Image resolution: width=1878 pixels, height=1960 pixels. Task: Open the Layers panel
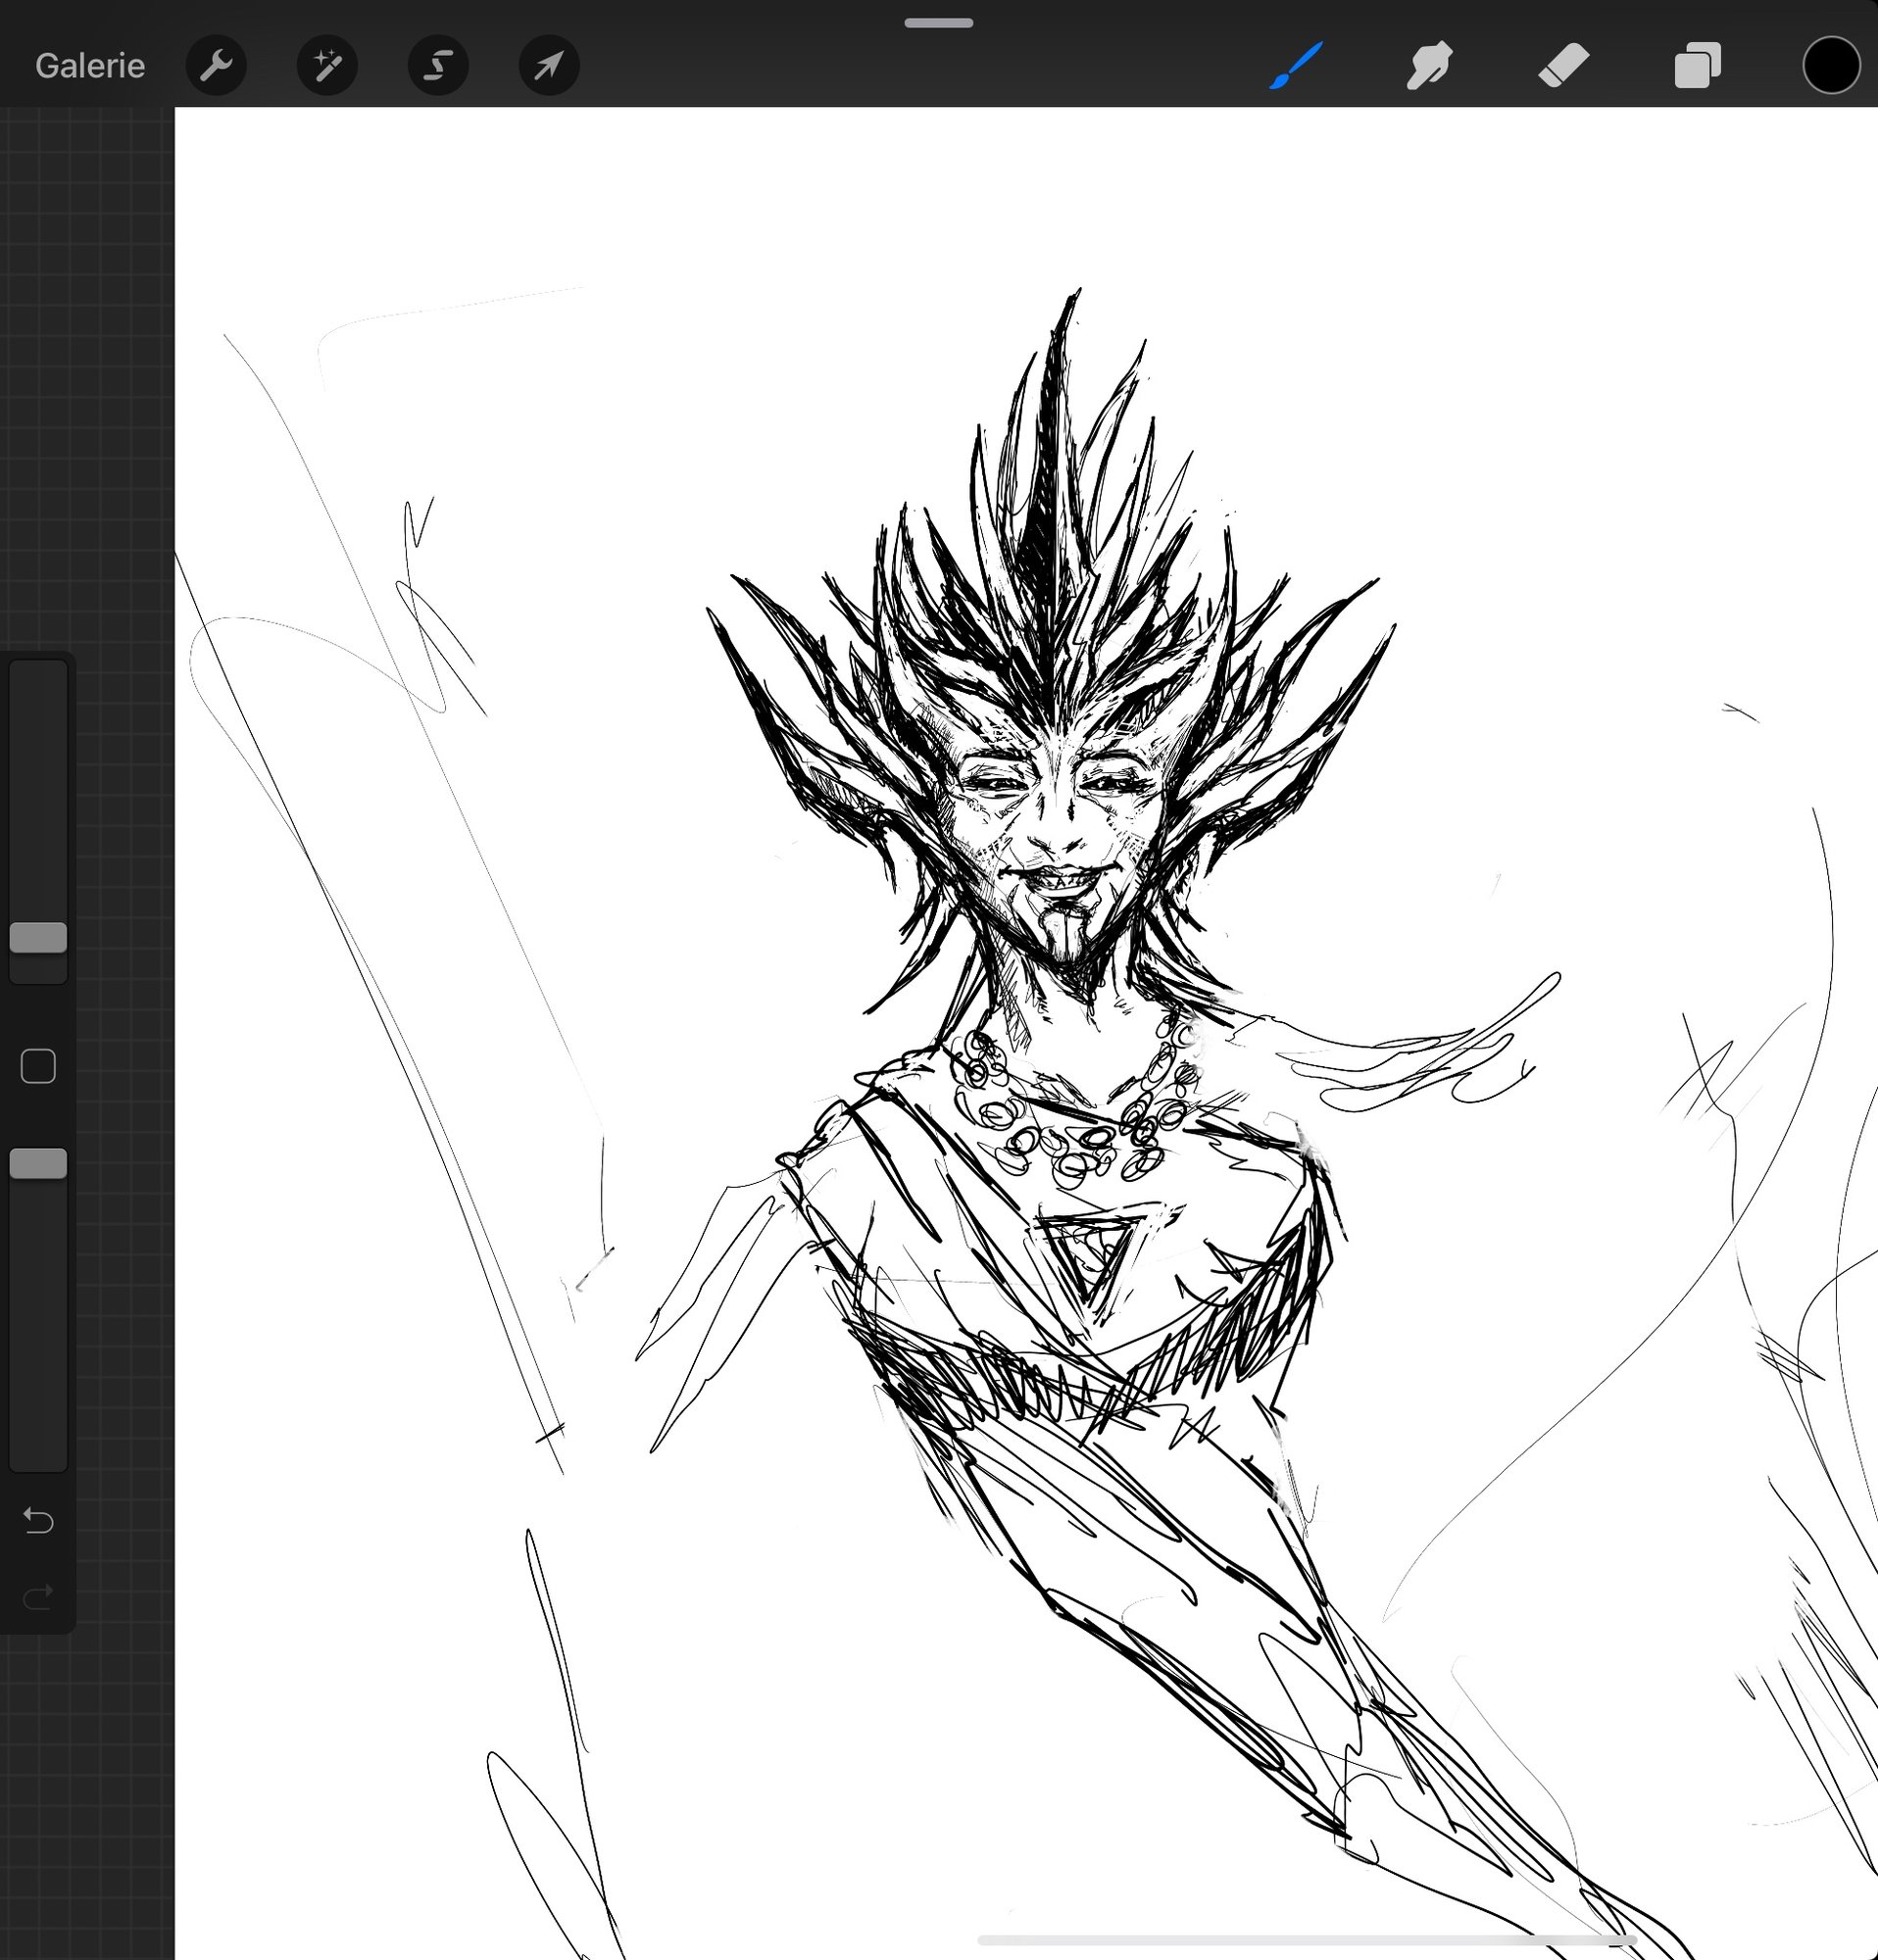[1697, 66]
